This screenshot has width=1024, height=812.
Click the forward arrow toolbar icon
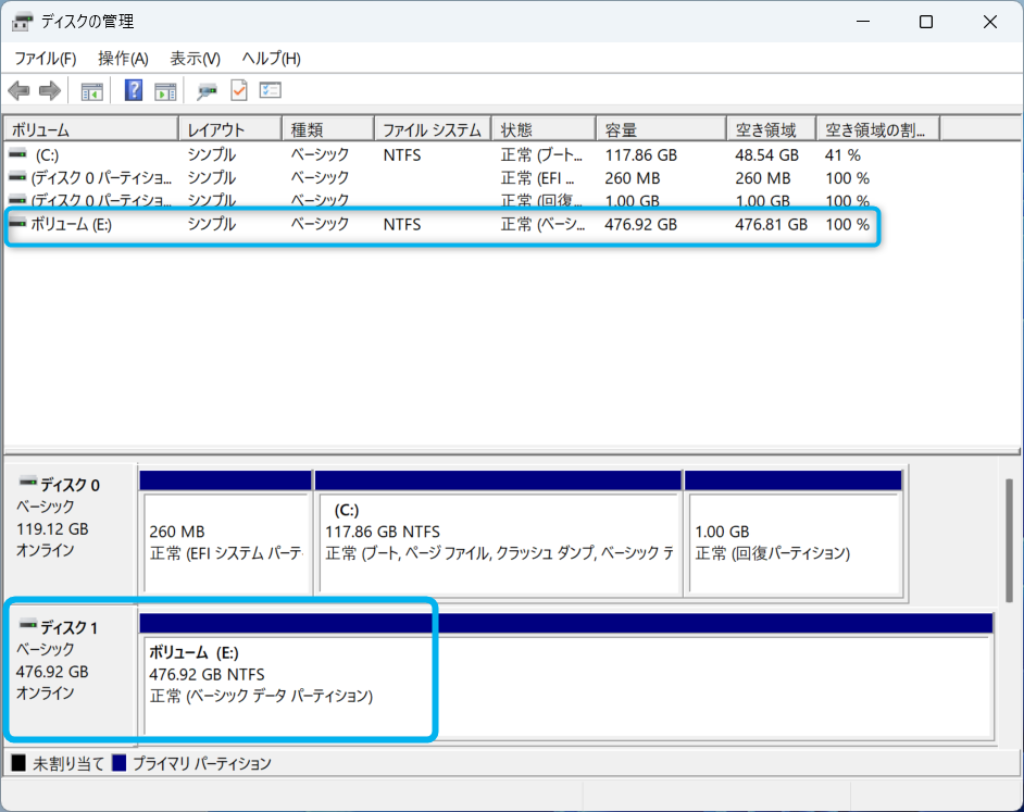pos(49,91)
